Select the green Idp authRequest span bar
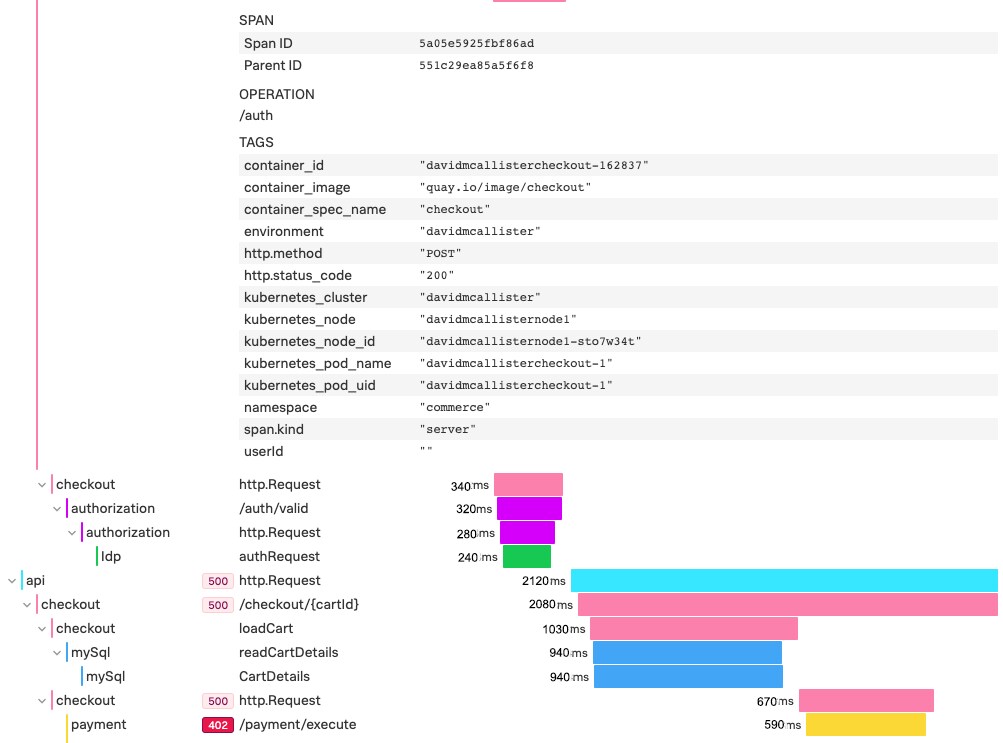This screenshot has width=1003, height=743. click(x=526, y=557)
